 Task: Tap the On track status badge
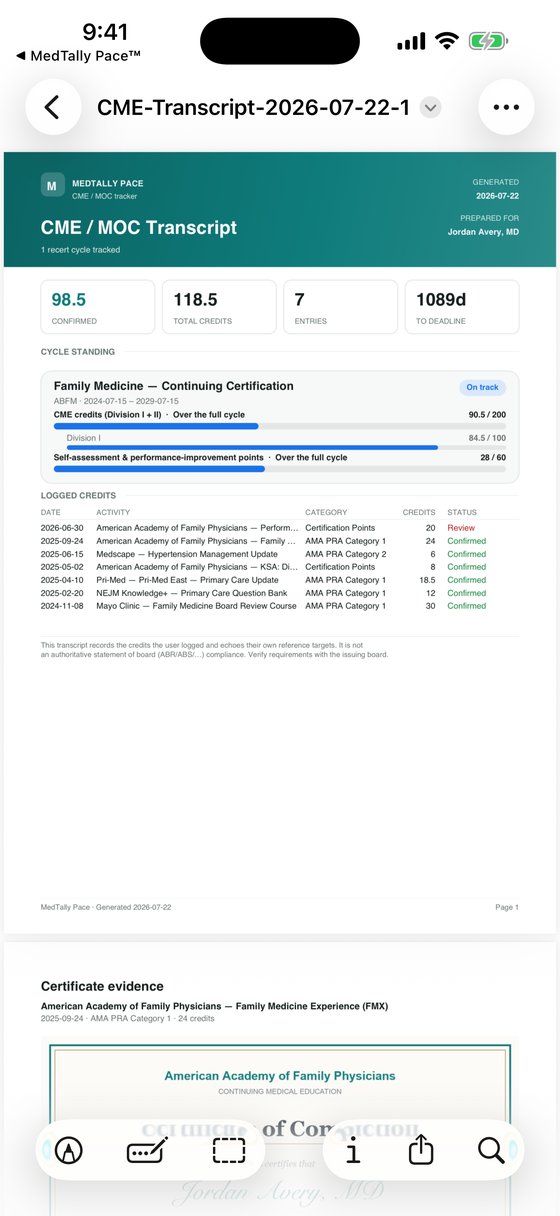pos(482,387)
